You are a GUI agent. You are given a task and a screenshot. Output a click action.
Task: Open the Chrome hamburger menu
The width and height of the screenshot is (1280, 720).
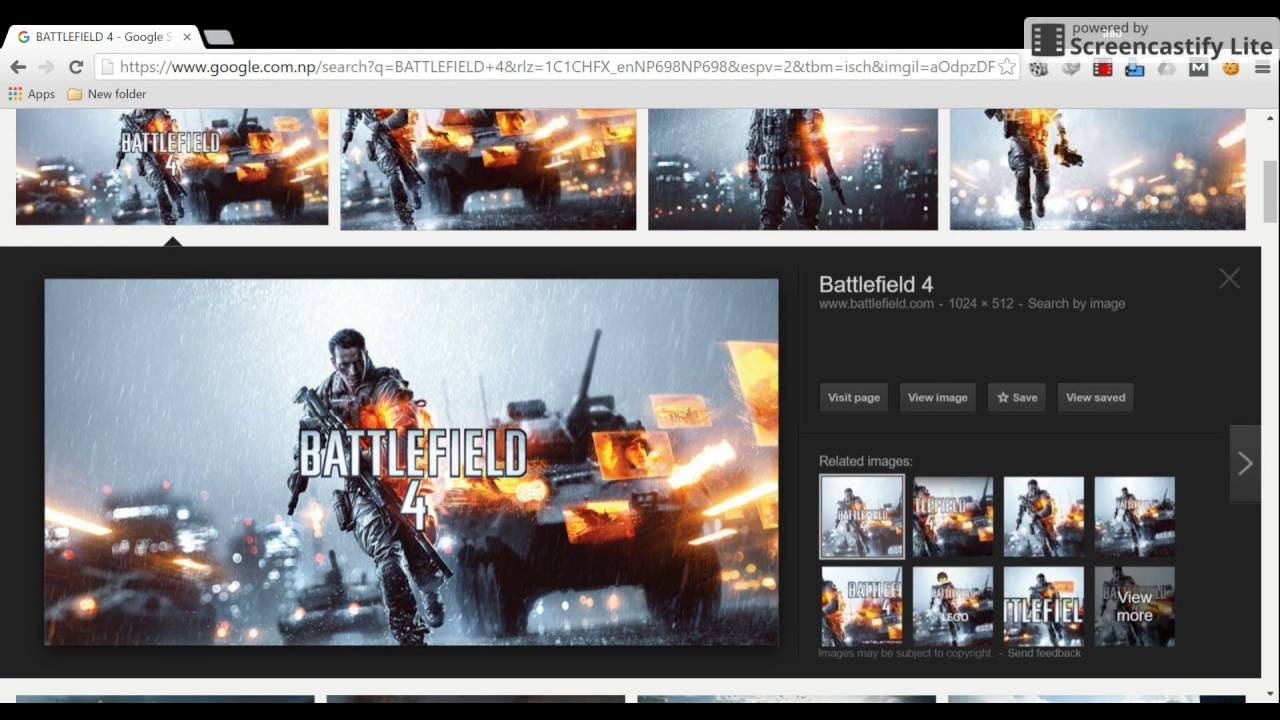coord(1262,68)
